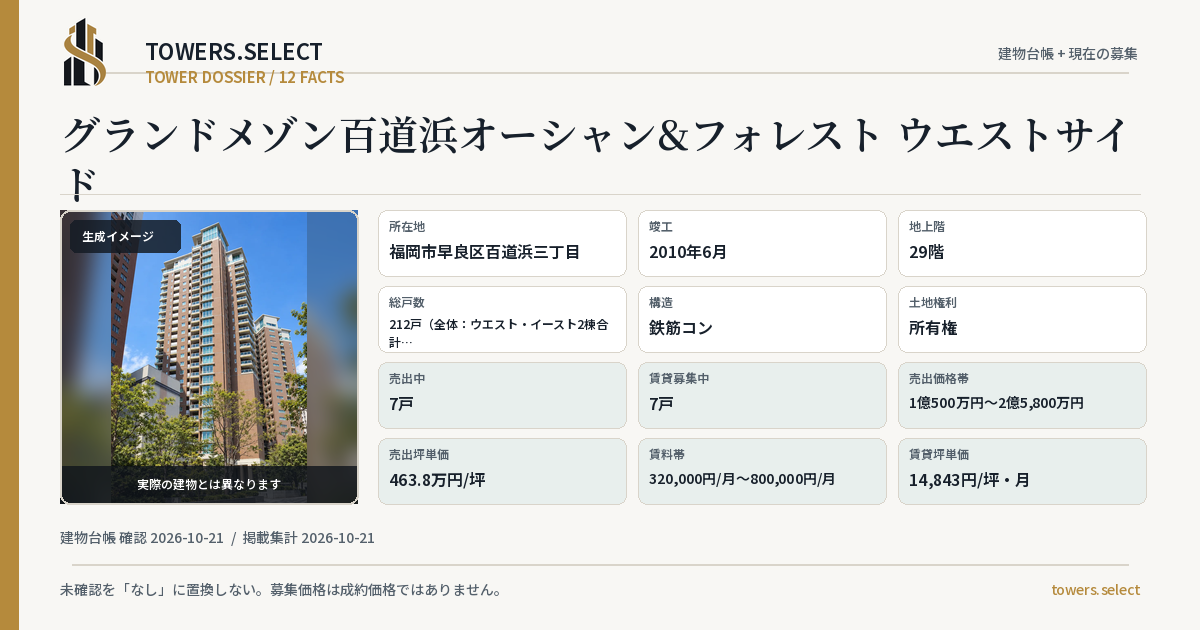The image size is (1200, 630).
Task: Open the 売出中 7戸 listing card
Action: (502, 395)
